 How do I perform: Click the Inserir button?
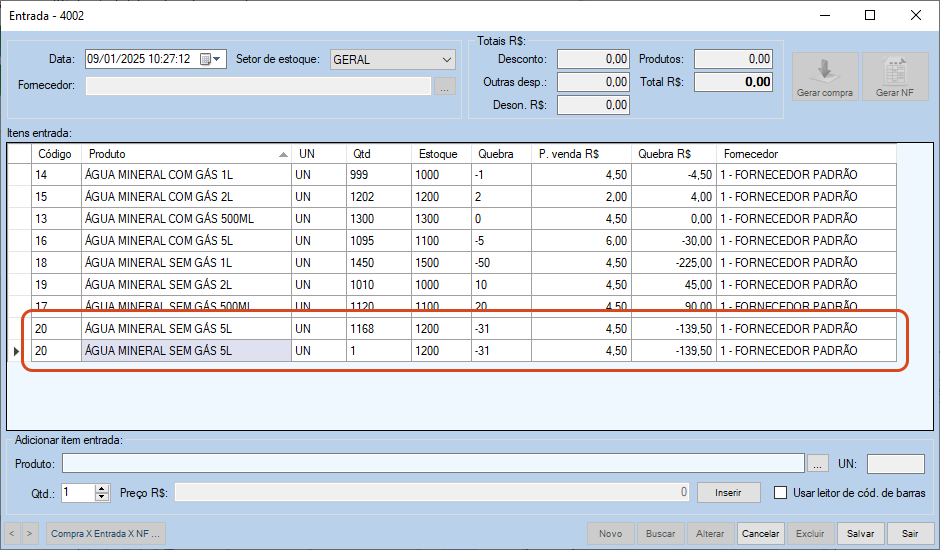tap(728, 492)
